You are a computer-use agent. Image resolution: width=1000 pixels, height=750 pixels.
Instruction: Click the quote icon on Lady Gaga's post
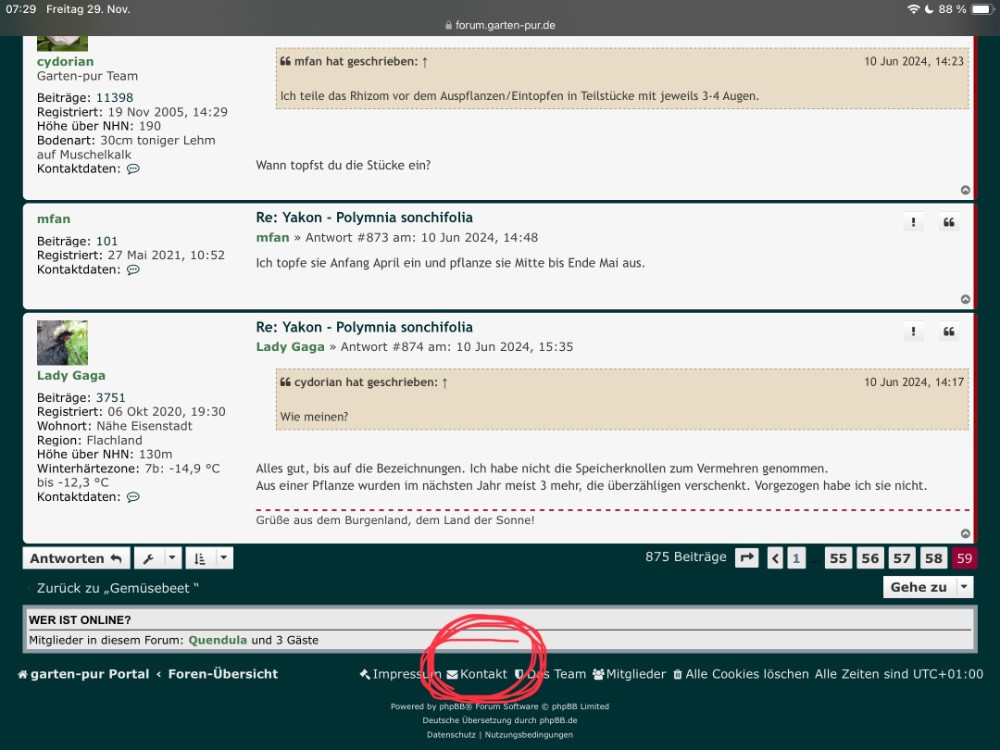(948, 332)
